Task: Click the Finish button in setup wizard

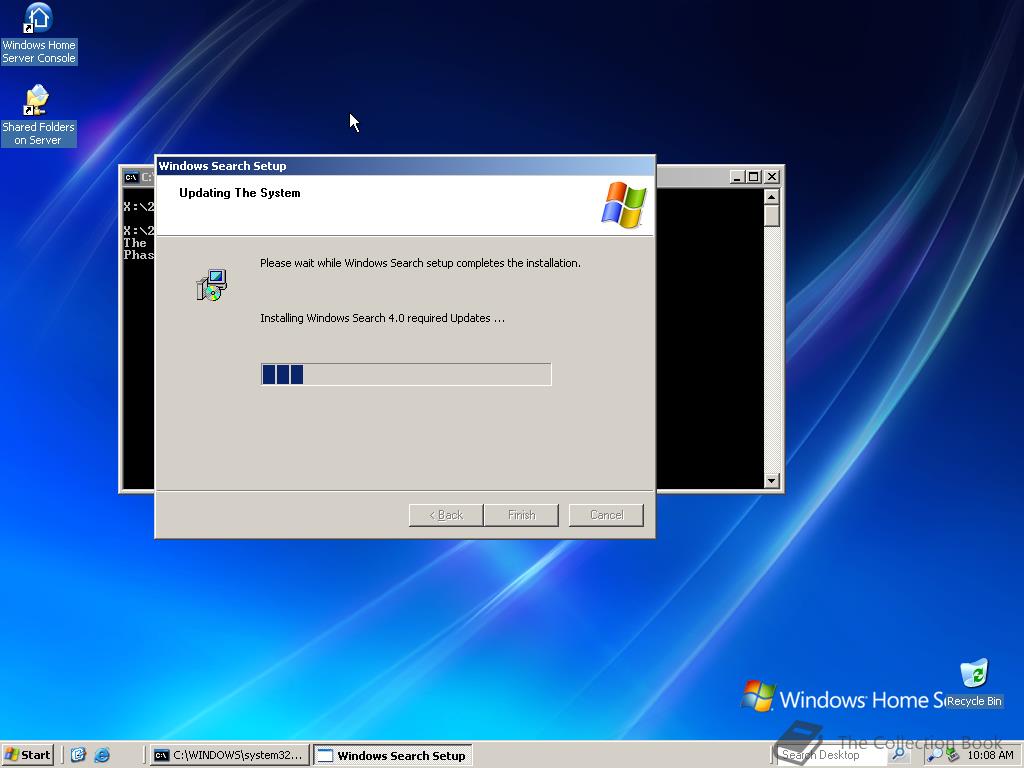Action: point(521,515)
